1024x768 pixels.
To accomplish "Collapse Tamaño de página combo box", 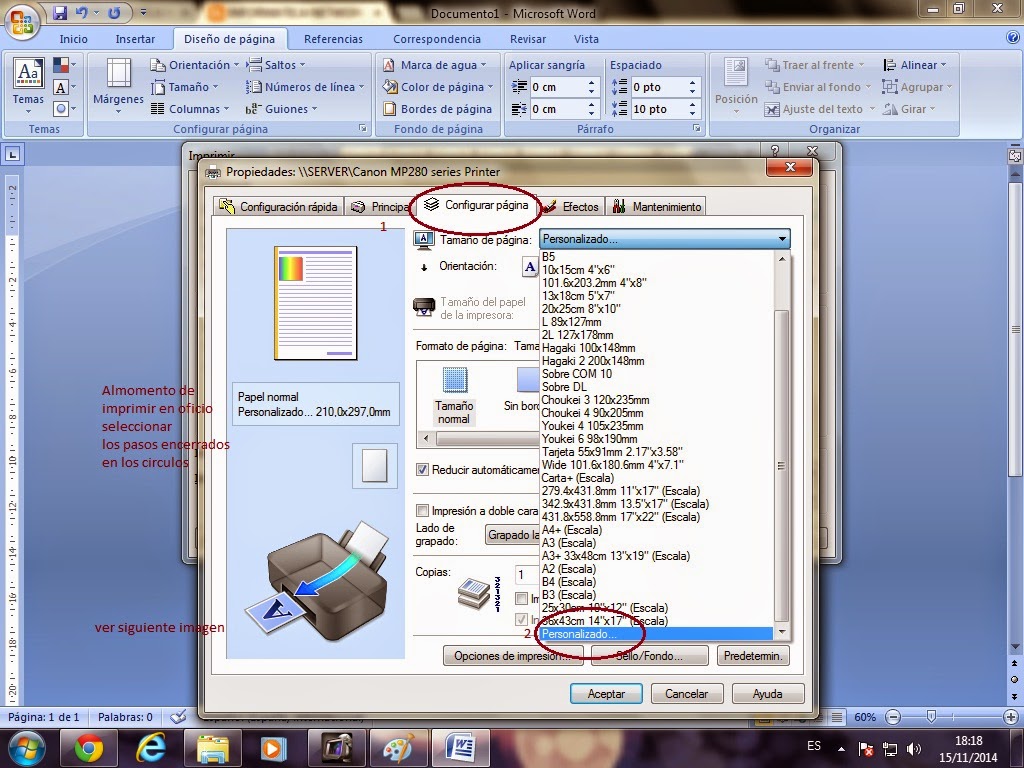I will (x=782, y=239).
